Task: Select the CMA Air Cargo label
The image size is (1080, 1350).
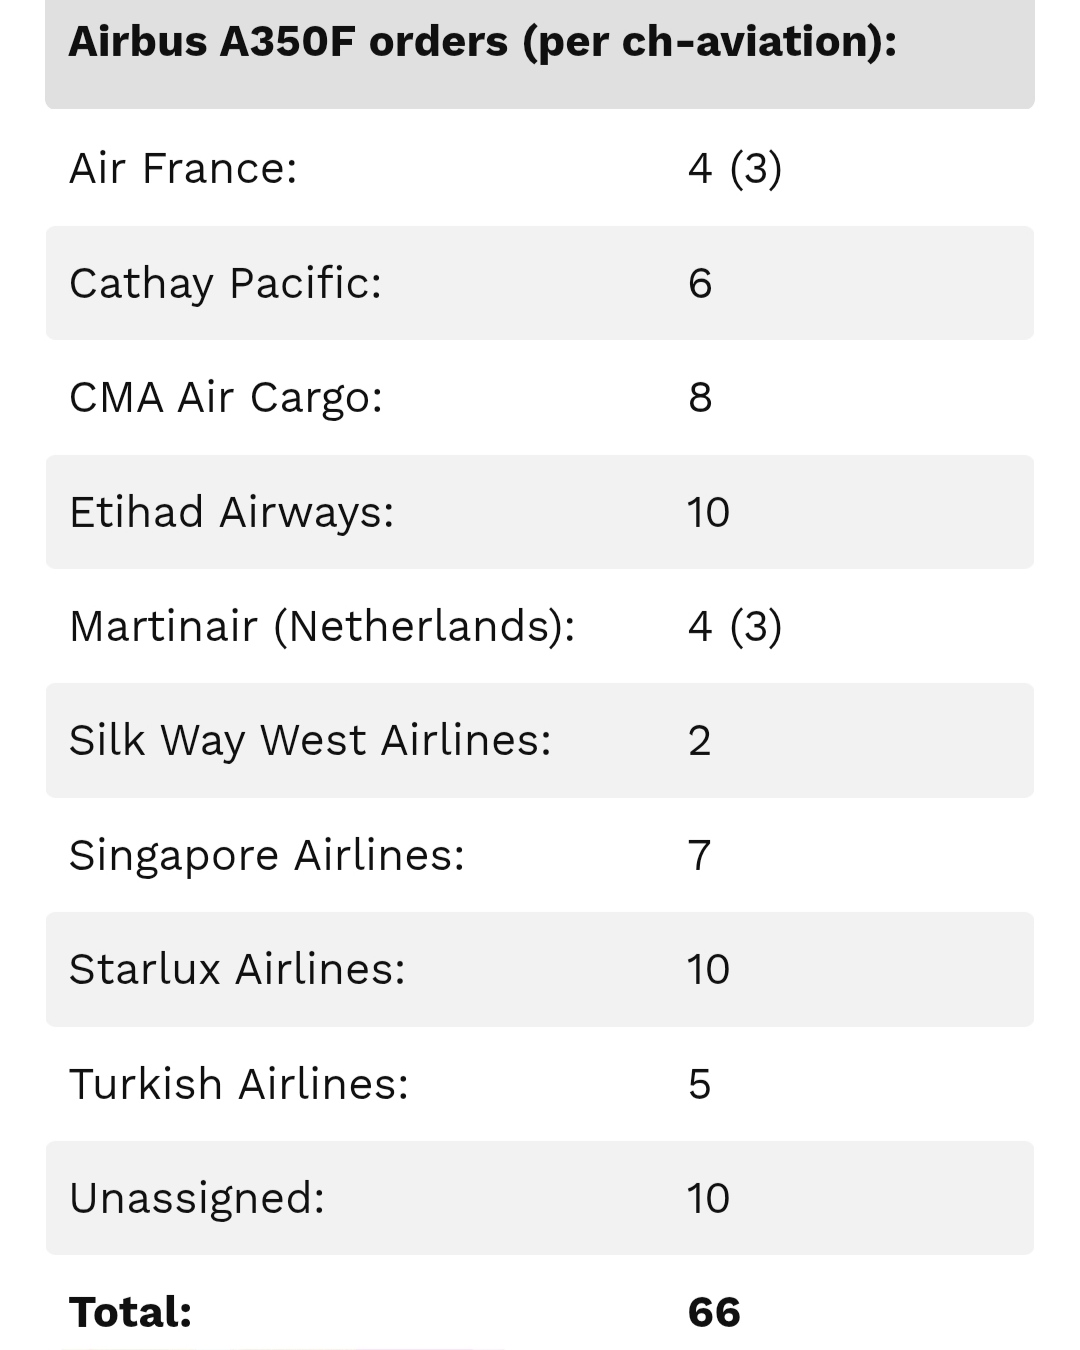Action: 226,397
